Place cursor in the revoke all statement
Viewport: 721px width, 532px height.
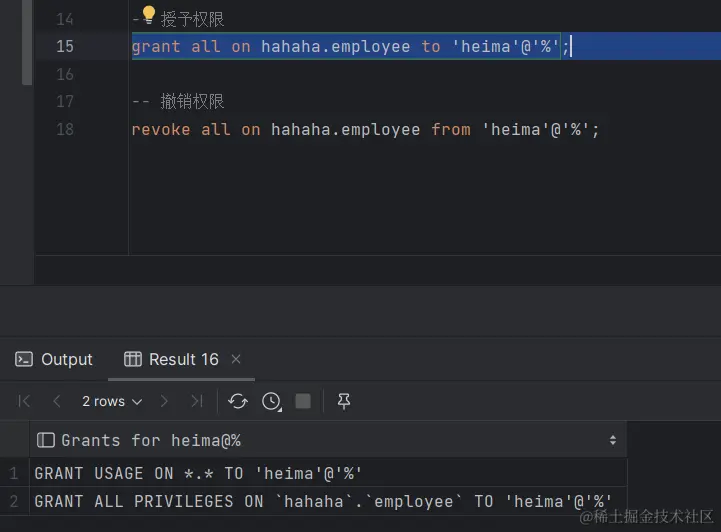(x=365, y=130)
